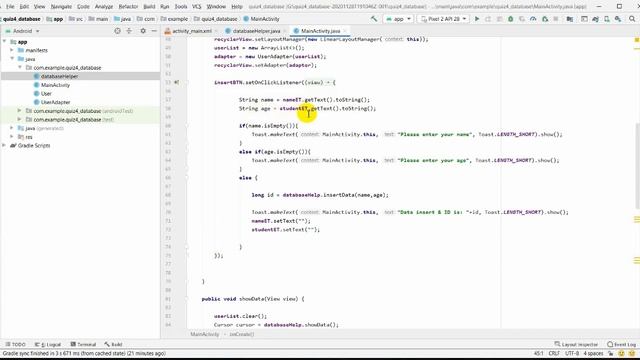This screenshot has width=640, height=360.
Task: Switch to the databaseHelper.java tab
Action: [x=256, y=31]
